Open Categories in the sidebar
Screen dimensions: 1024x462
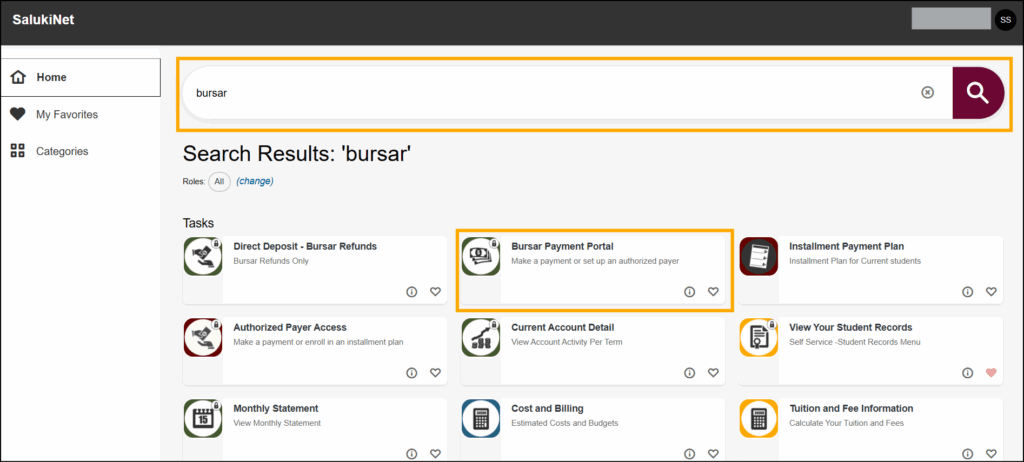[x=62, y=151]
